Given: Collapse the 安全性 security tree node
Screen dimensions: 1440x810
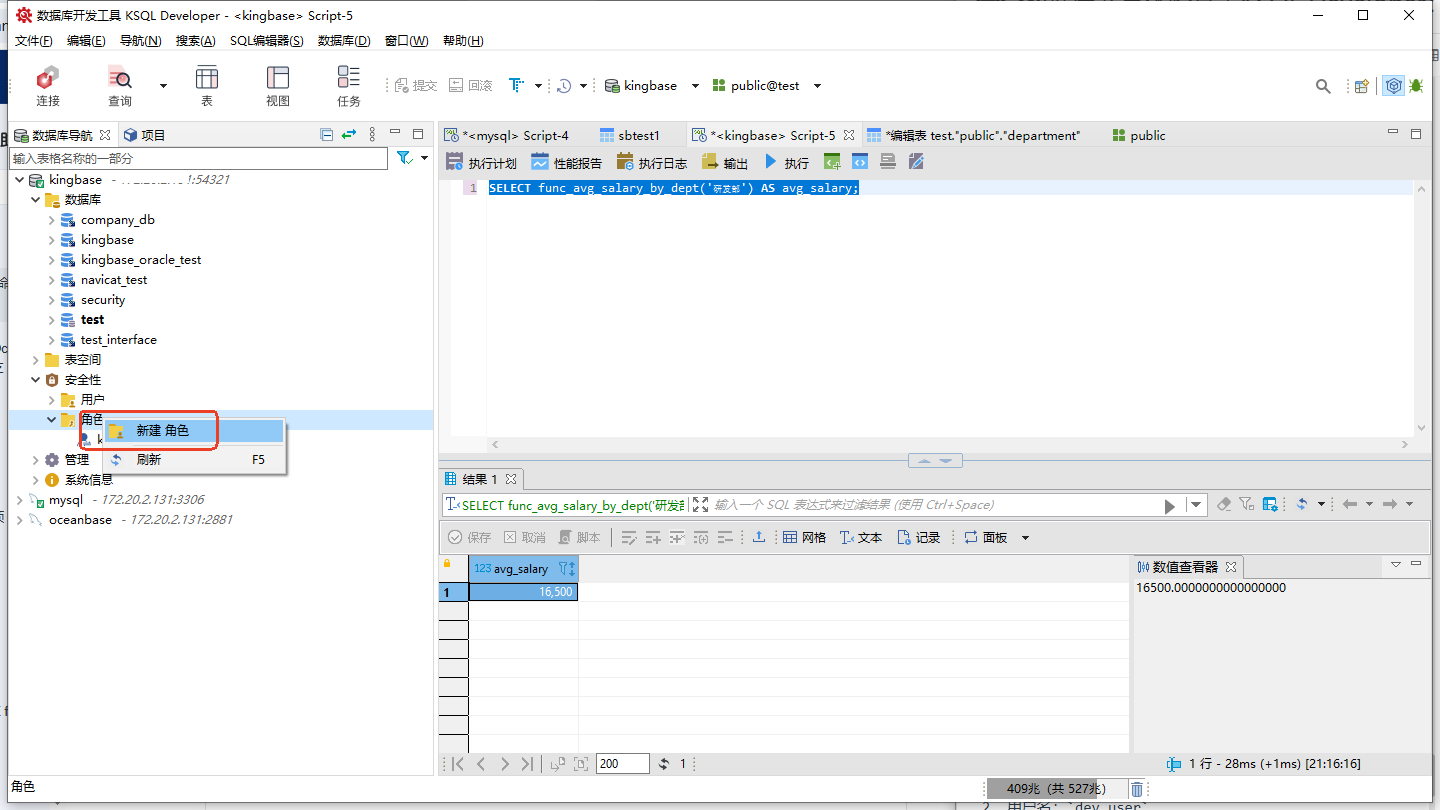Looking at the screenshot, I should [x=36, y=380].
